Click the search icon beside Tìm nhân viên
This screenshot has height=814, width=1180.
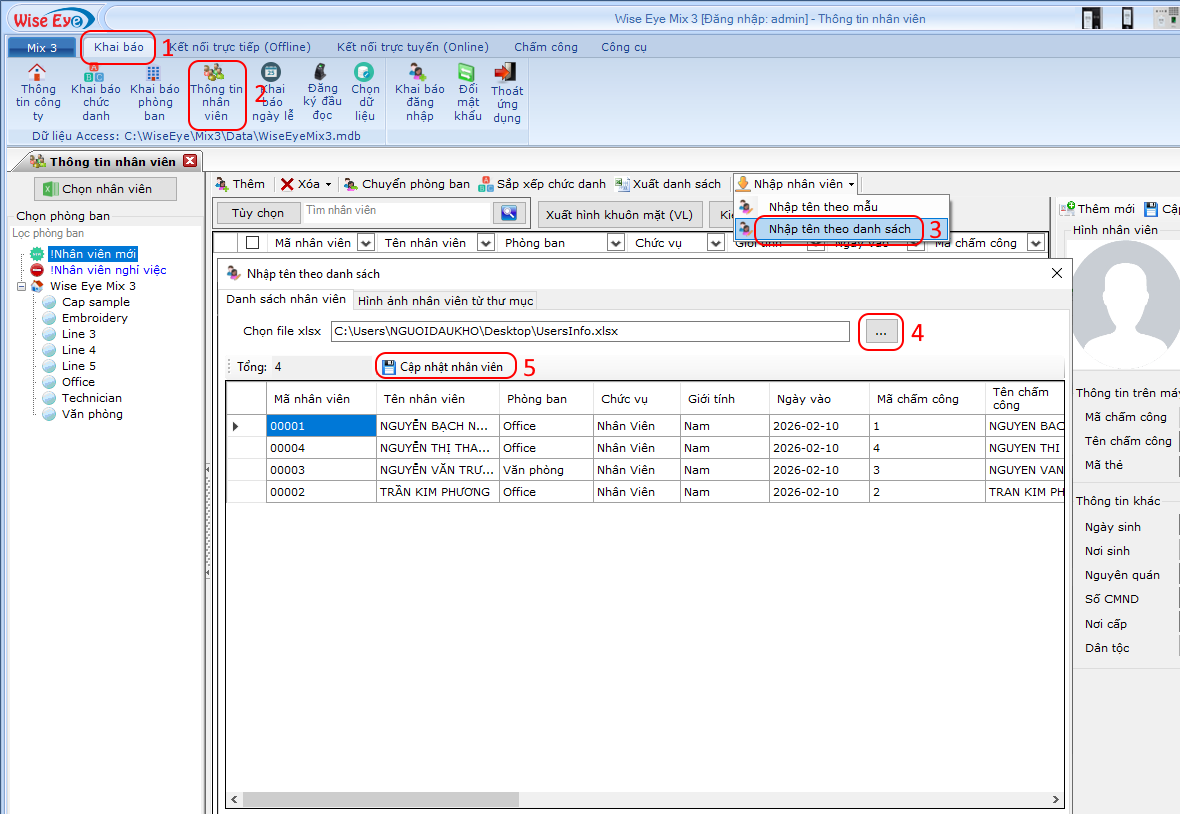[509, 212]
